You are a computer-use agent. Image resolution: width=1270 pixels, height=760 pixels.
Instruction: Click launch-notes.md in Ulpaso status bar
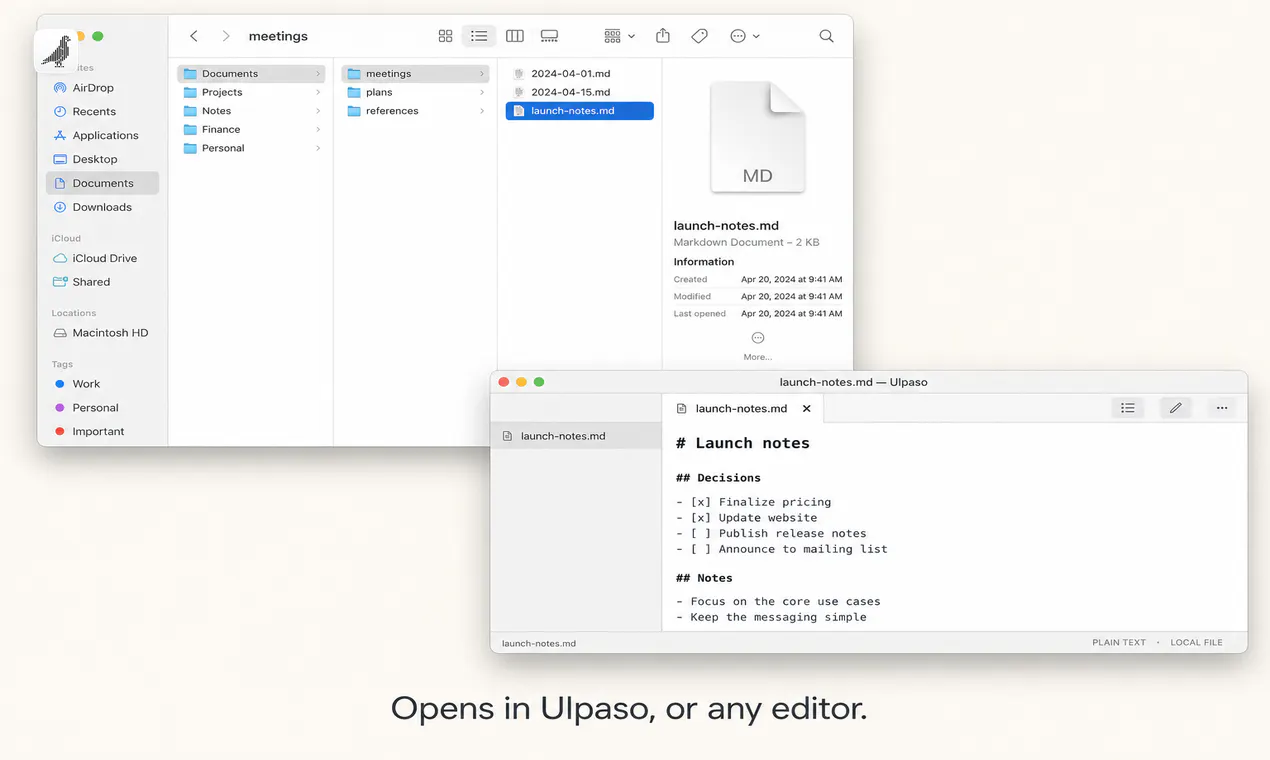(538, 644)
